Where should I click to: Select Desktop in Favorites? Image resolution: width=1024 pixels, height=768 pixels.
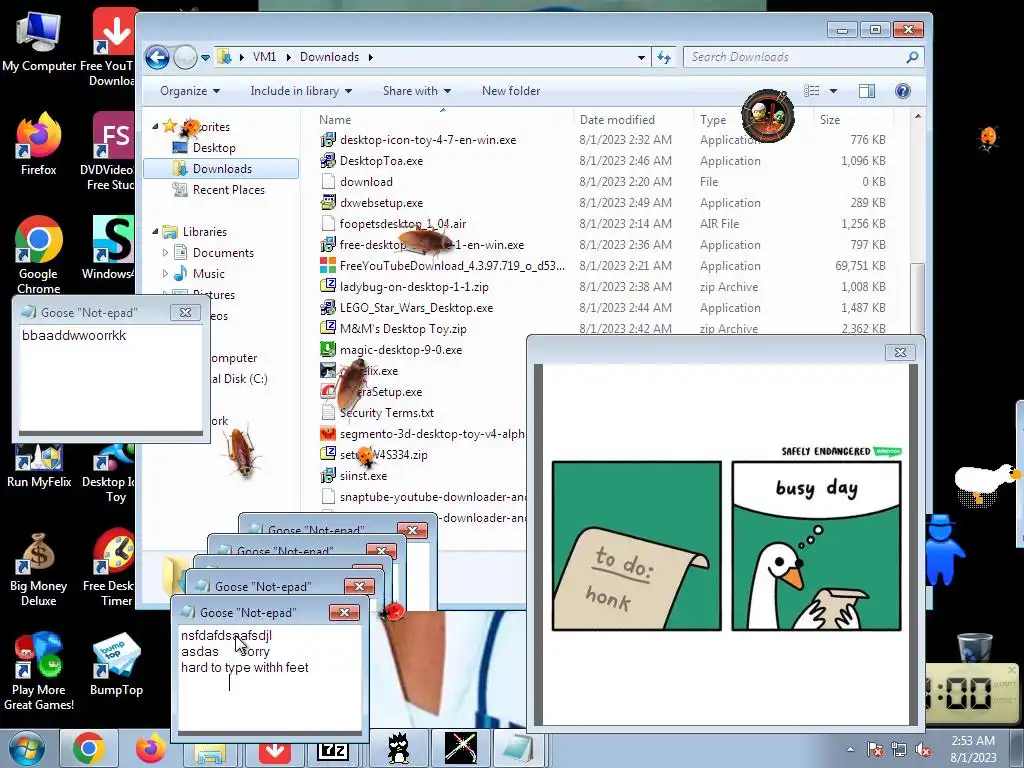click(x=214, y=148)
